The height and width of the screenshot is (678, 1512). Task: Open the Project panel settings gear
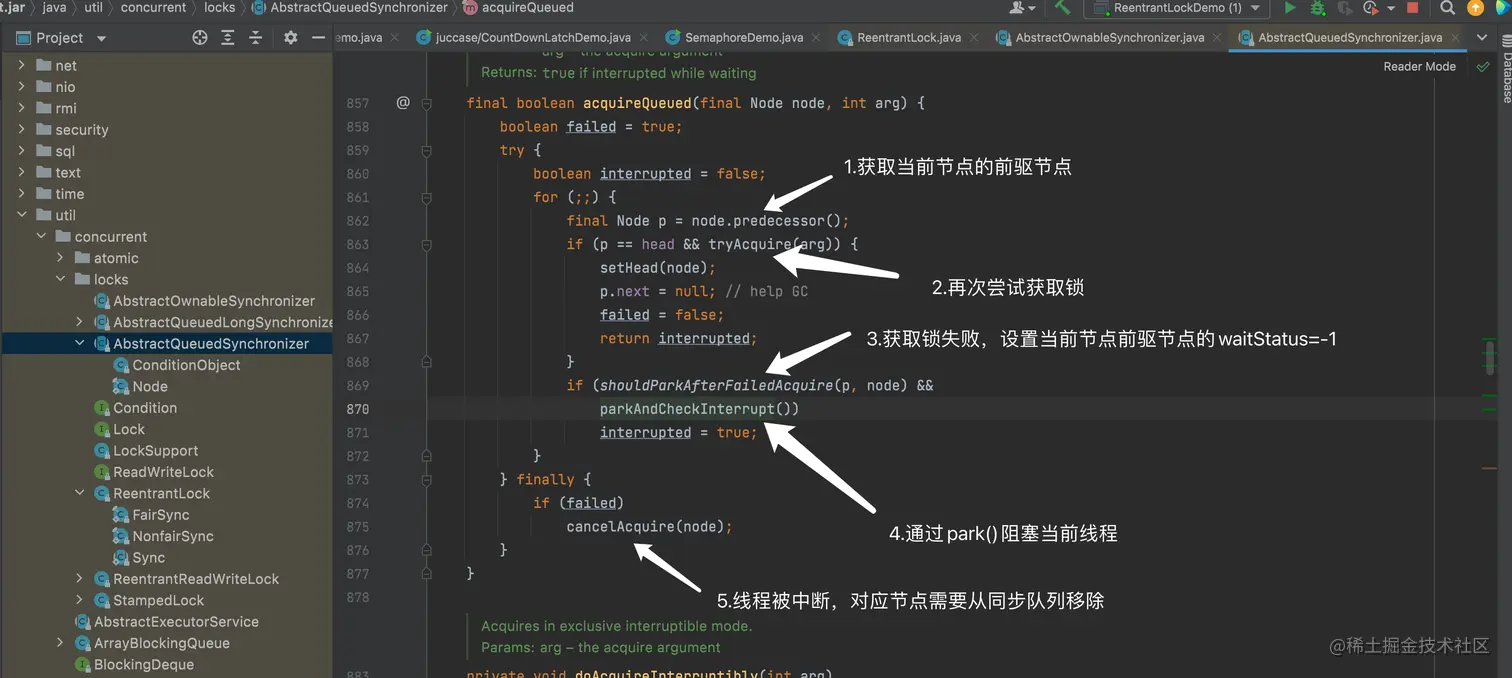(290, 37)
